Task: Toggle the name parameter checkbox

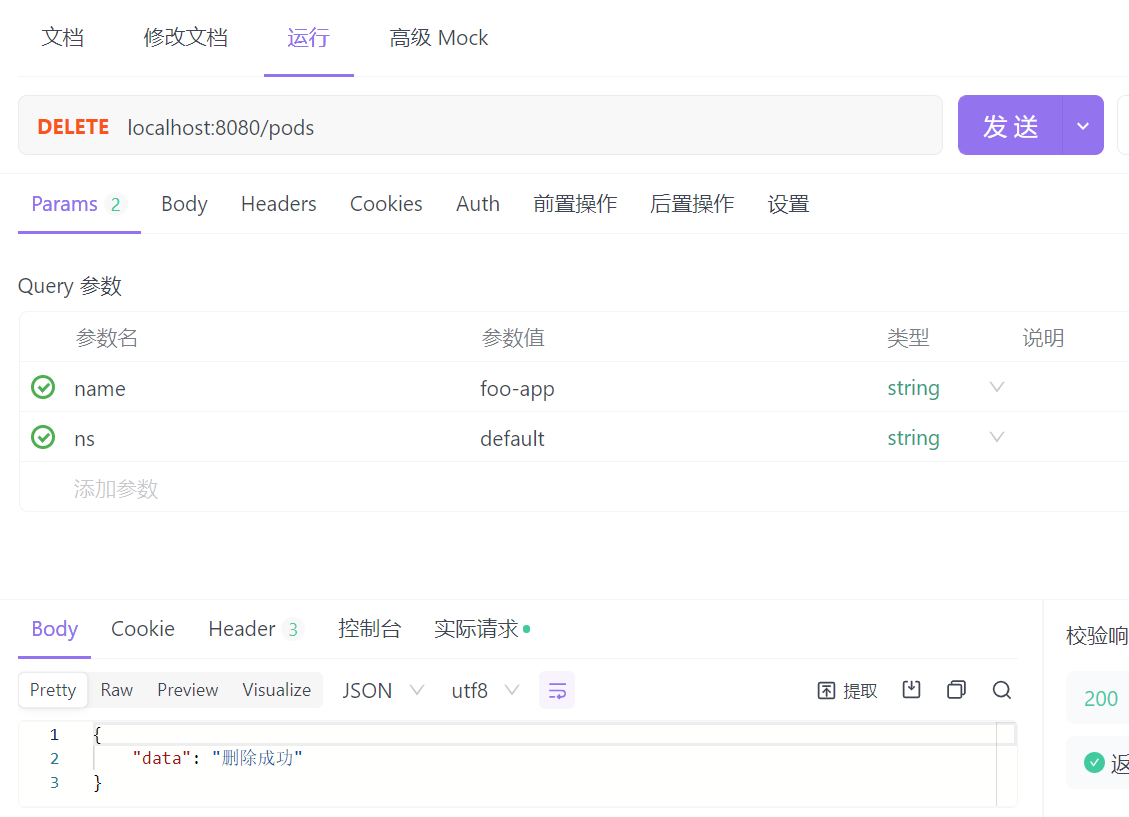Action: (x=43, y=388)
